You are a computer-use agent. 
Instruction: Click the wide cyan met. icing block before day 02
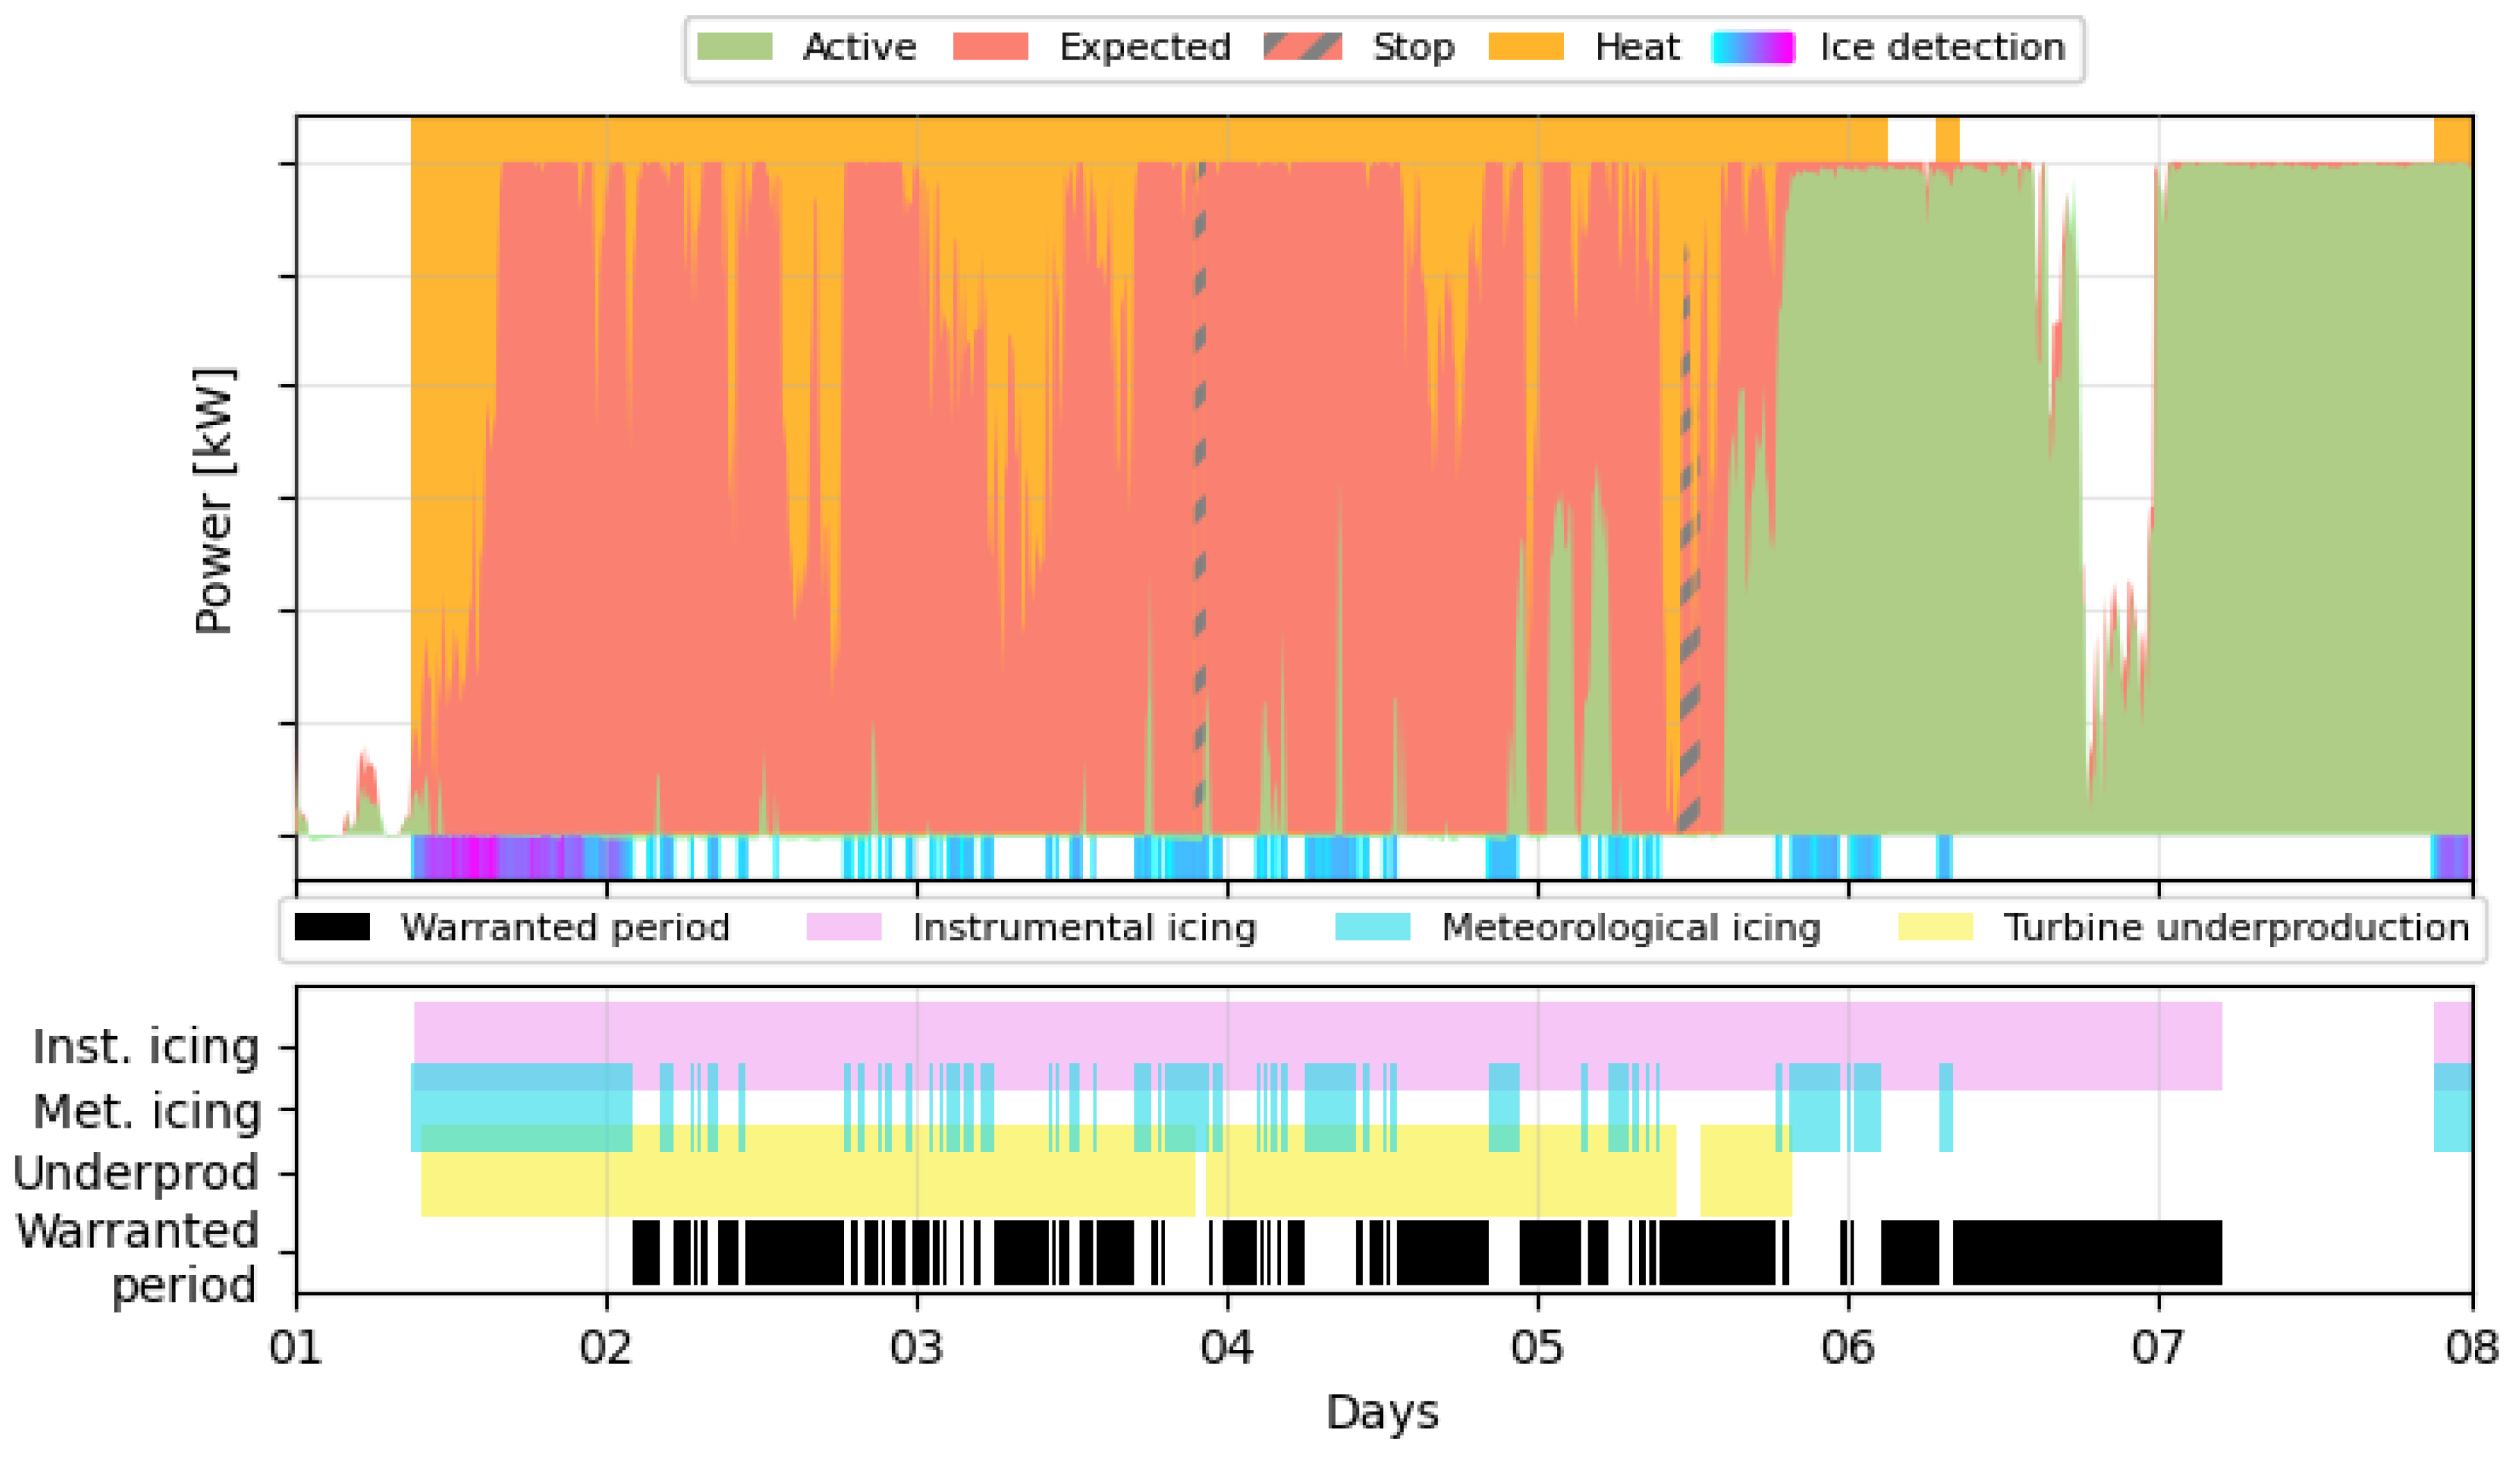coord(521,1108)
